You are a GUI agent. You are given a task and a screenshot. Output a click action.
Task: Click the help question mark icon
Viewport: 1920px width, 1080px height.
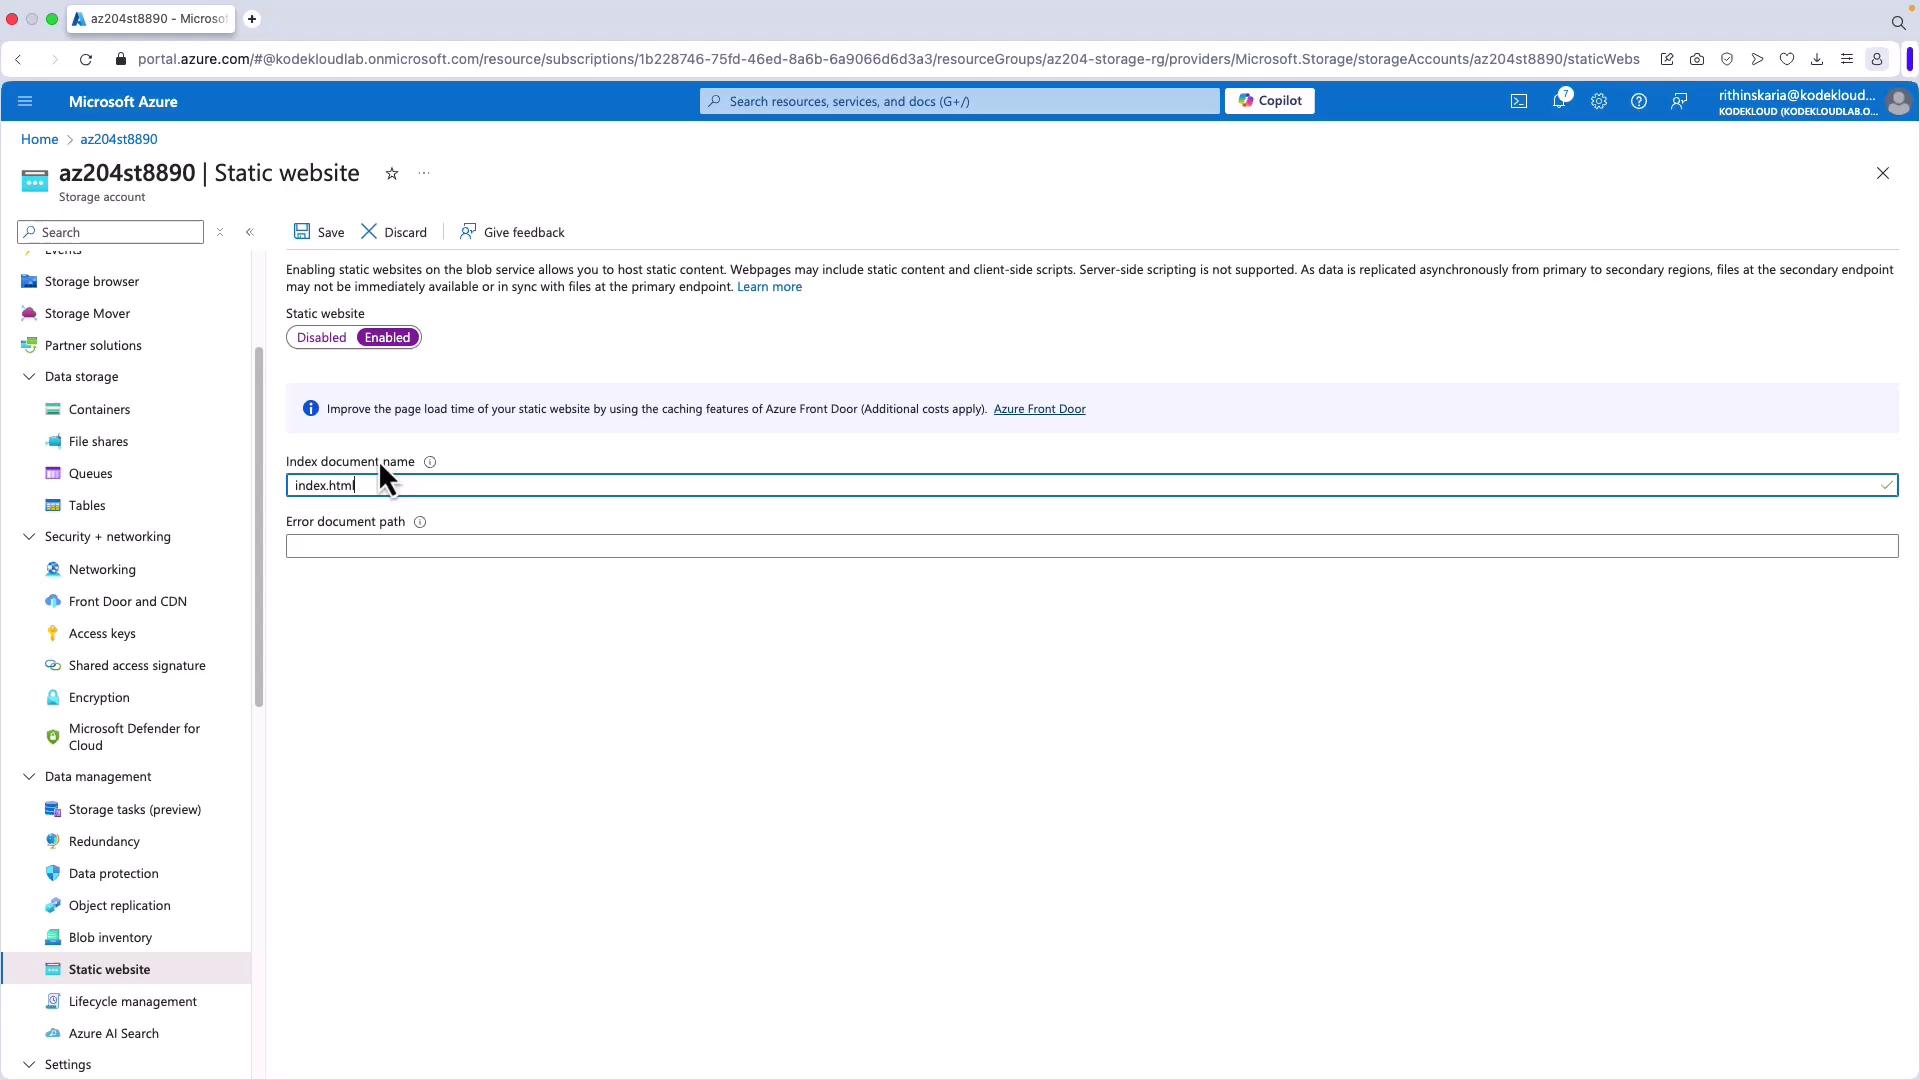[1638, 101]
